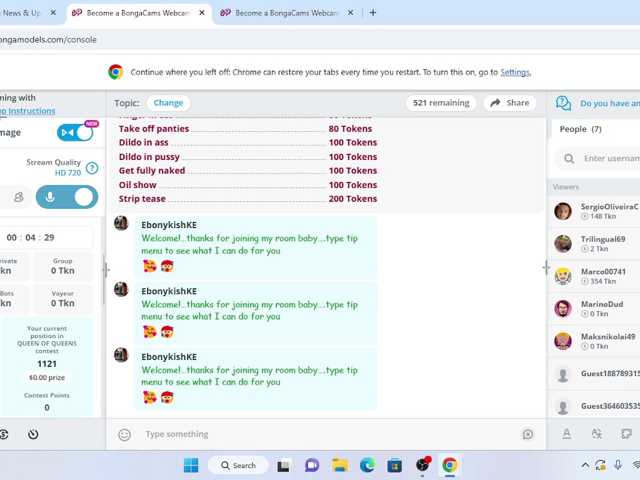Open the People (7) tab
Viewport: 640px width, 480px height.
click(x=580, y=129)
